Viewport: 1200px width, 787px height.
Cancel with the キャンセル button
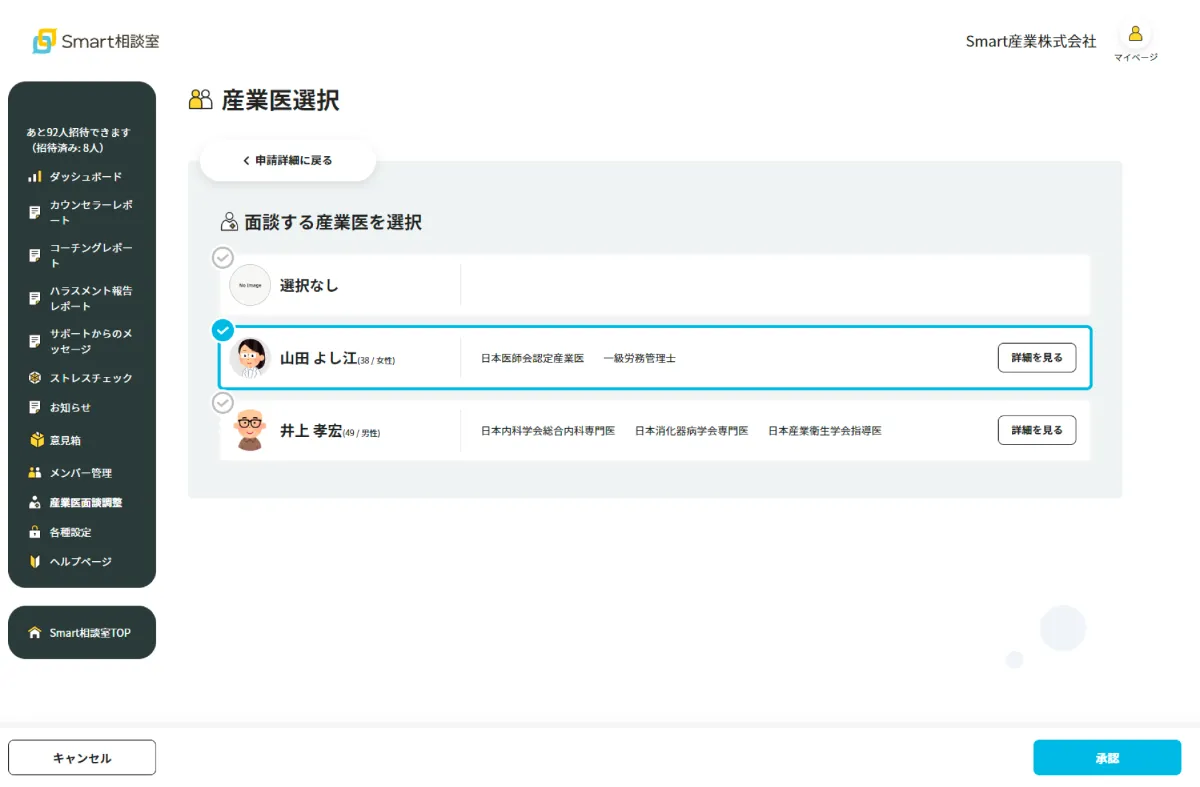(81, 757)
